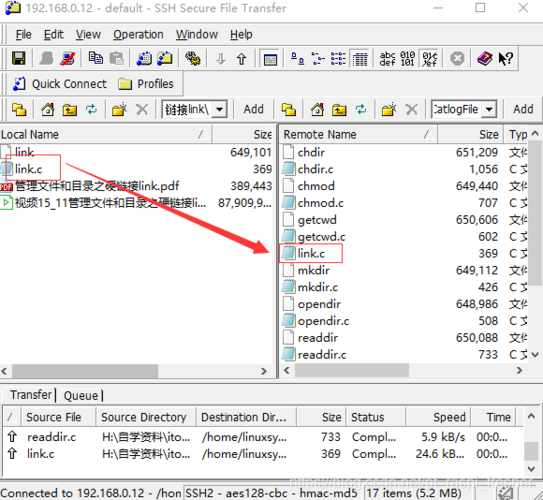
Task: Click the local pane Delete X icon
Action: (x=142, y=109)
